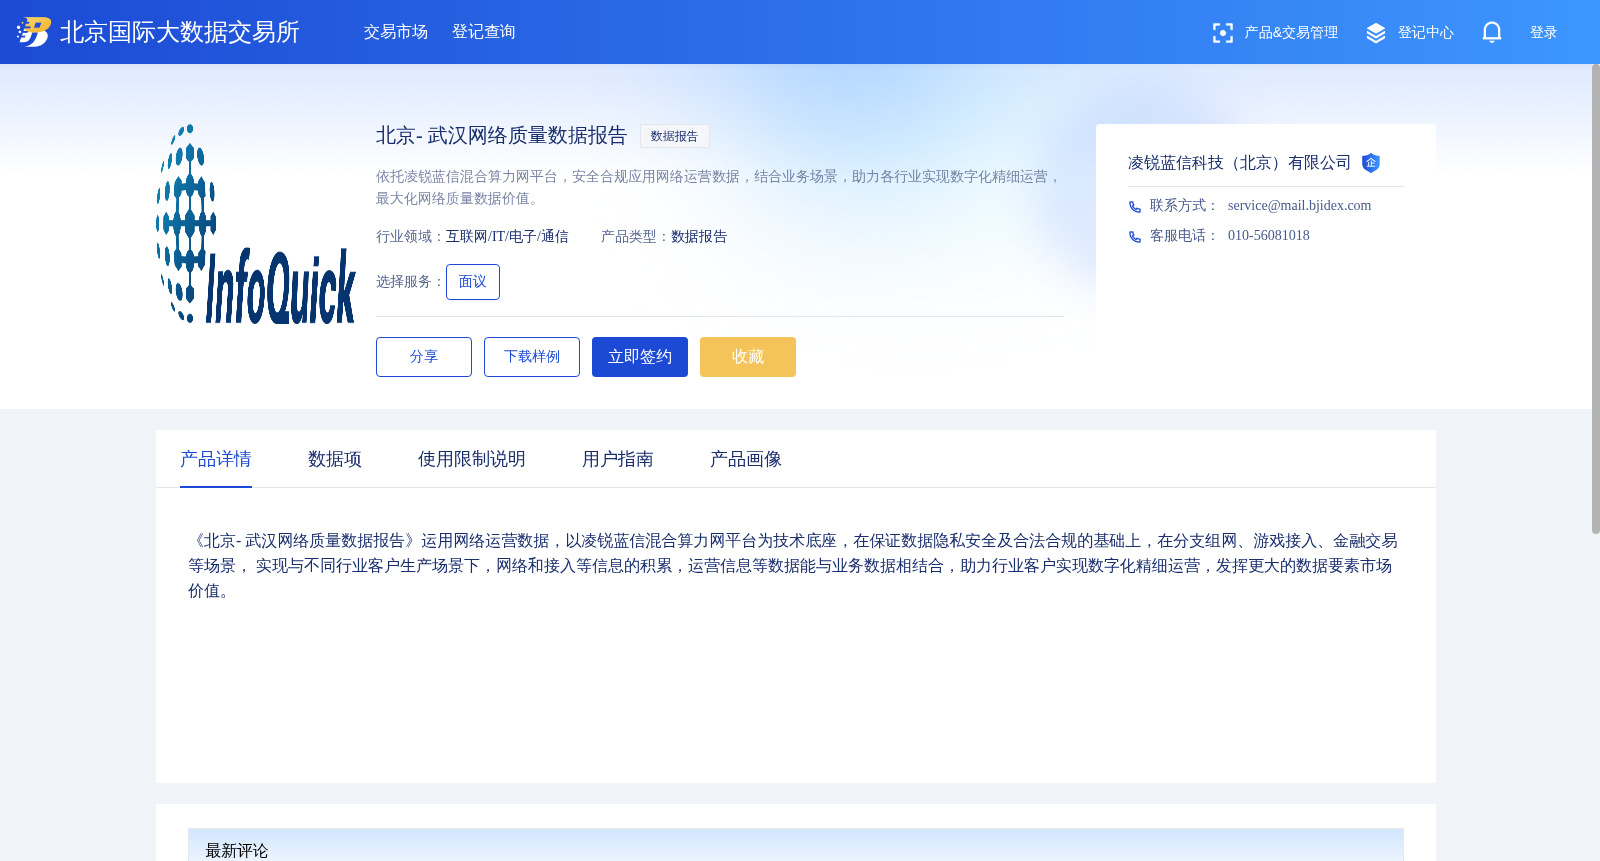Click the phone number 010-56081018
Viewport: 1600px width, 861px height.
coord(1268,236)
